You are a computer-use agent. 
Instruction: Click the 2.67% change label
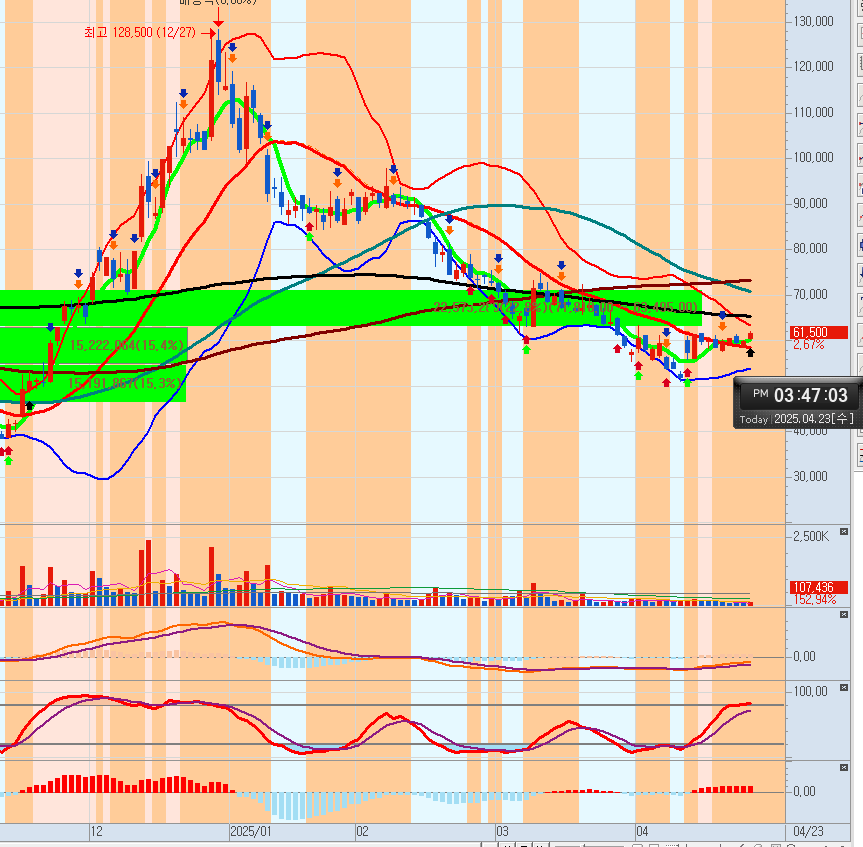click(809, 345)
